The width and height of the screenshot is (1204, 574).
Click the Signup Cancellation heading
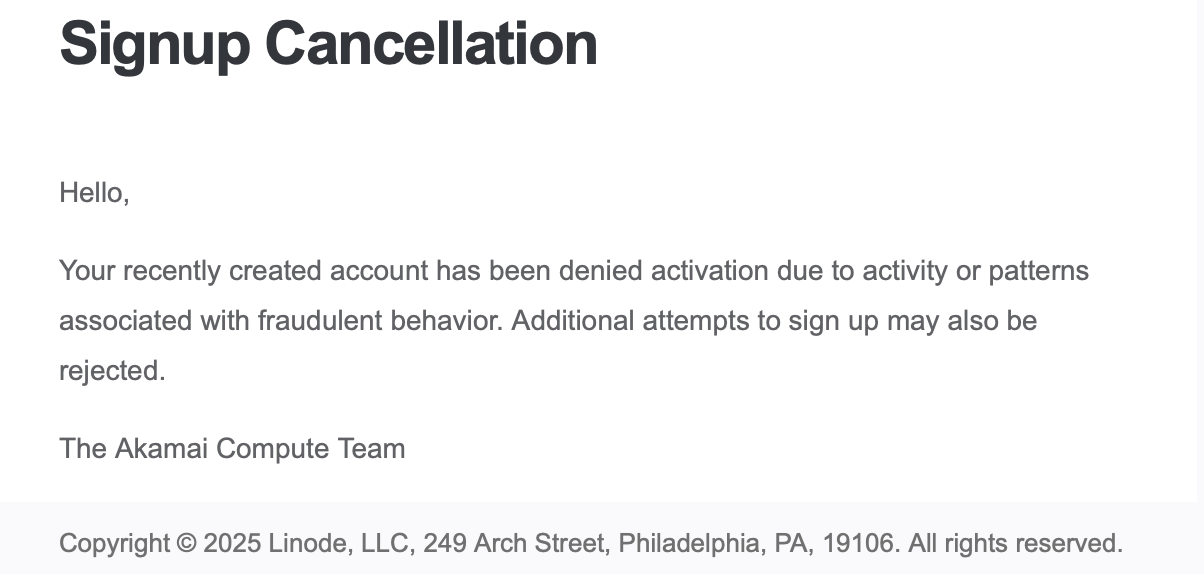328,43
